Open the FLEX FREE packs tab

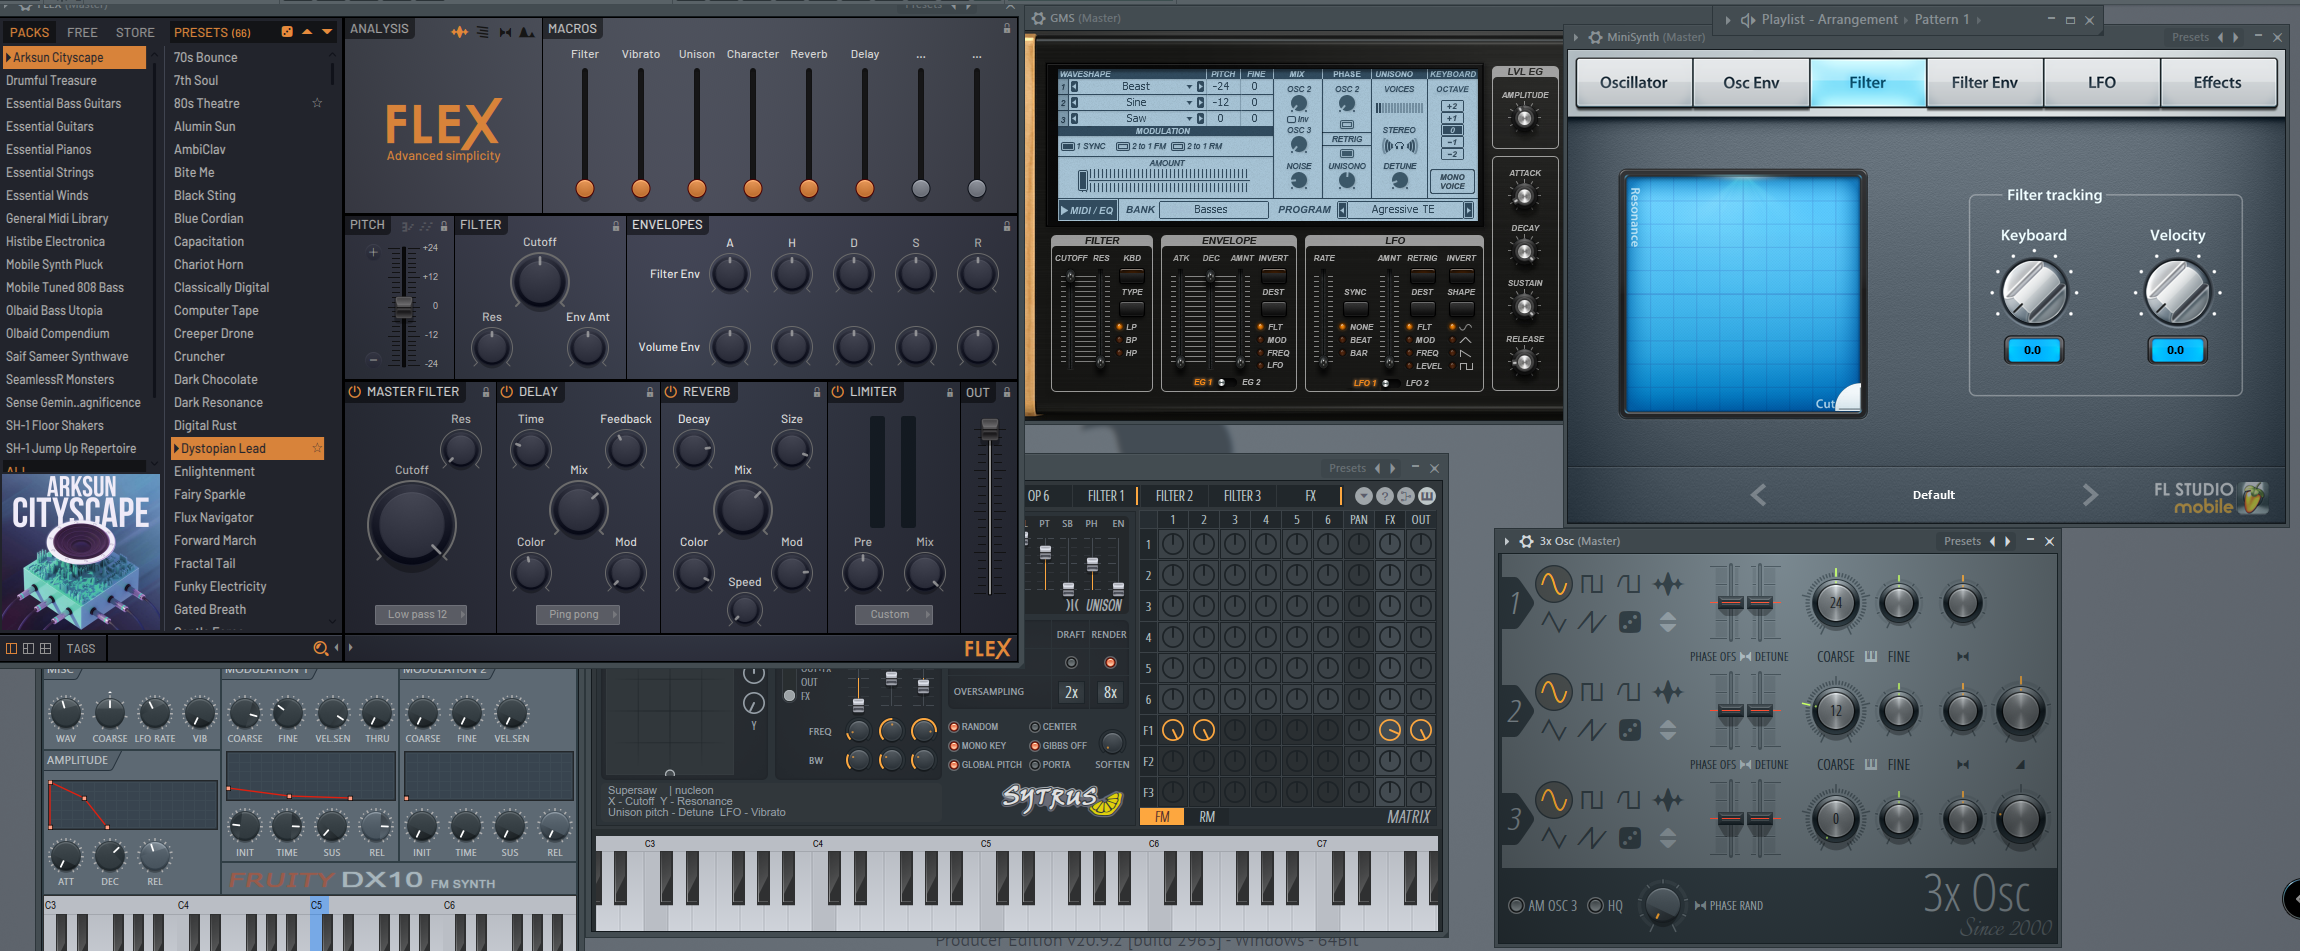pos(82,32)
